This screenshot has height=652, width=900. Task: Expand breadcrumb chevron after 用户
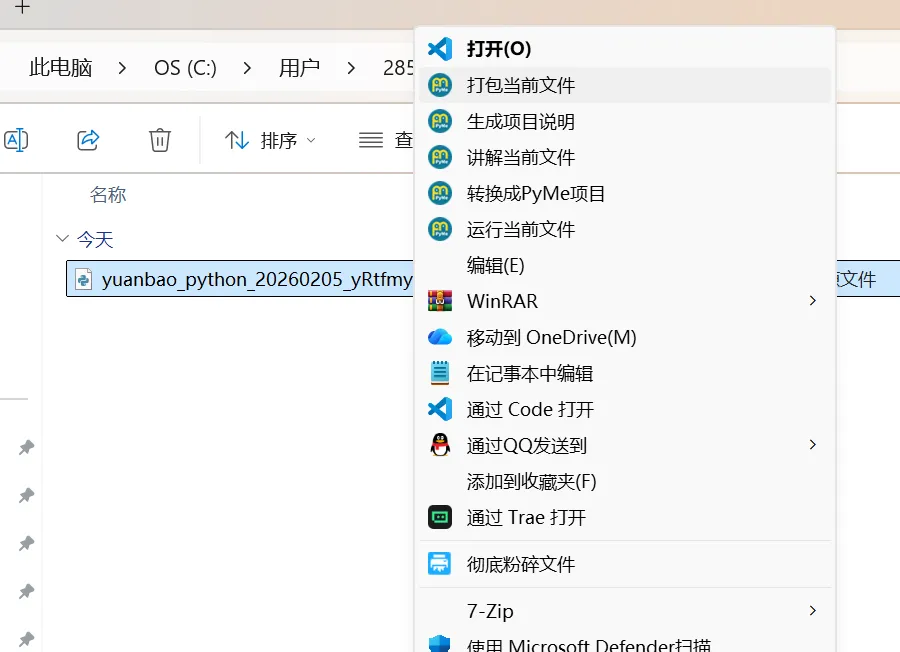[351, 68]
